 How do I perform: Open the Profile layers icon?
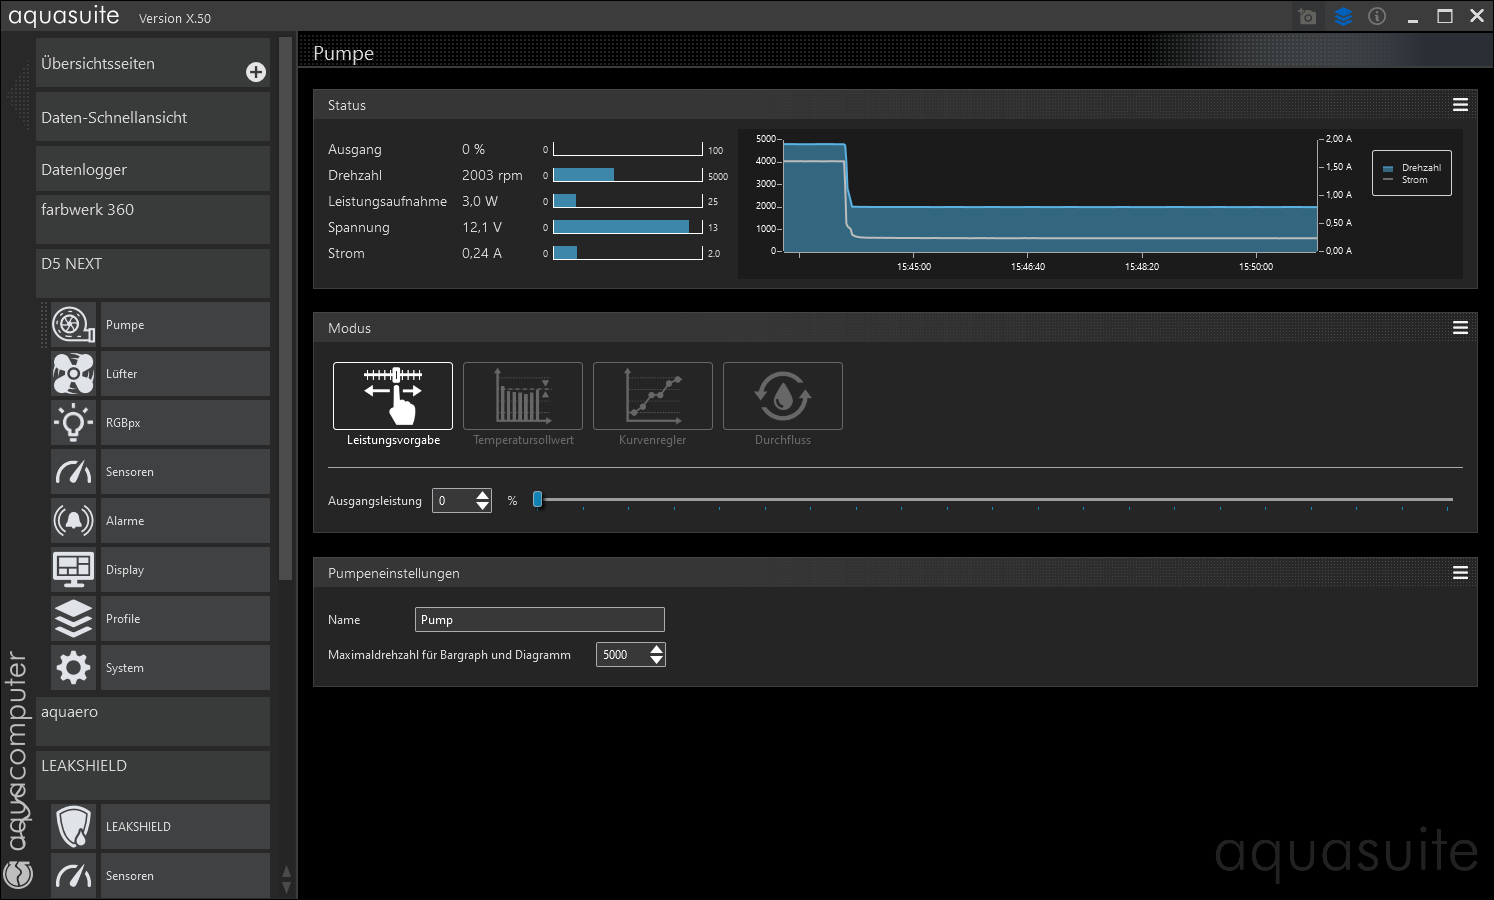[73, 619]
